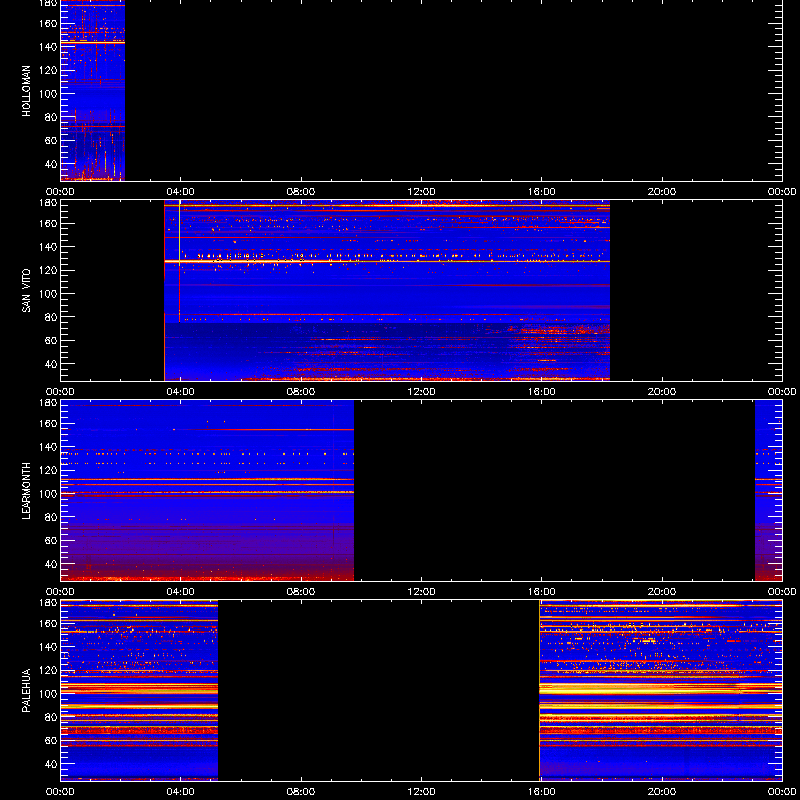Click the LEARMONTH station axis label
This screenshot has width=800, height=800.
tap(26, 491)
